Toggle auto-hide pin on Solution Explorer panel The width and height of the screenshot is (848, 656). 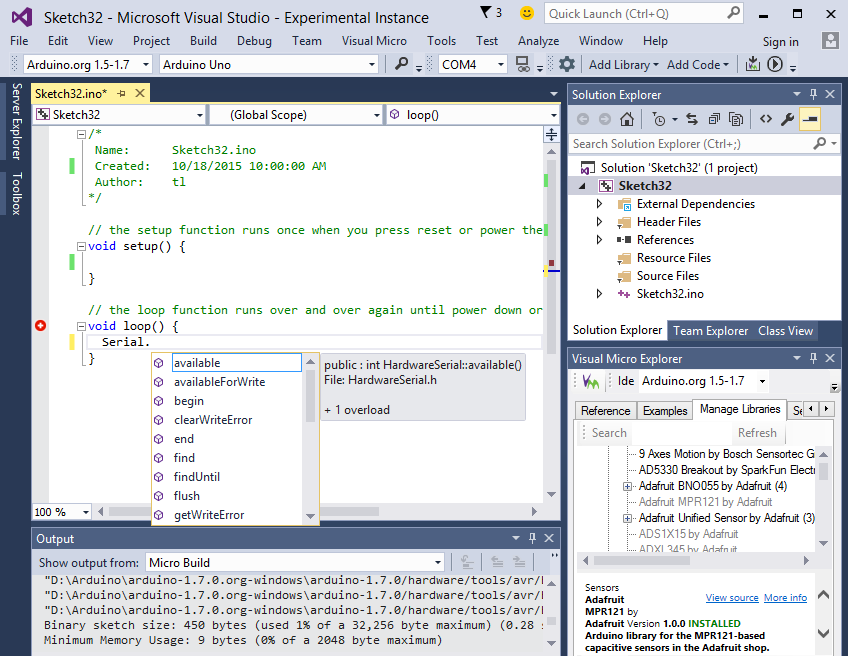(813, 94)
